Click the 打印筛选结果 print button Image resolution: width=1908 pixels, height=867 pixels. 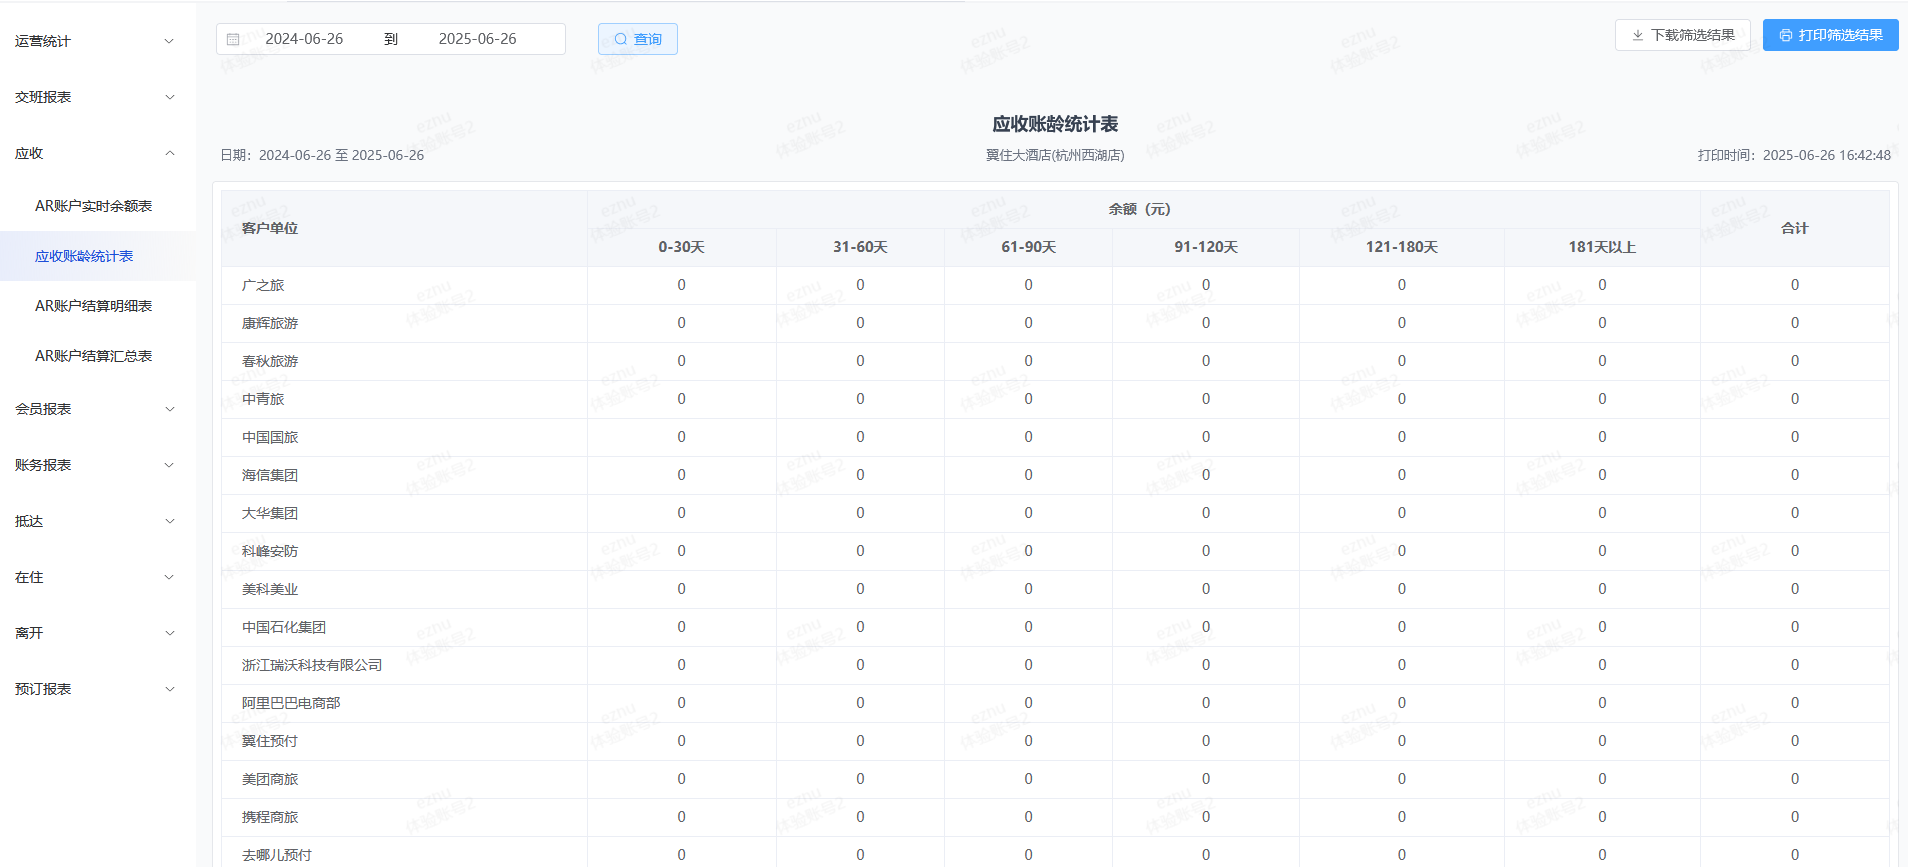(1830, 35)
